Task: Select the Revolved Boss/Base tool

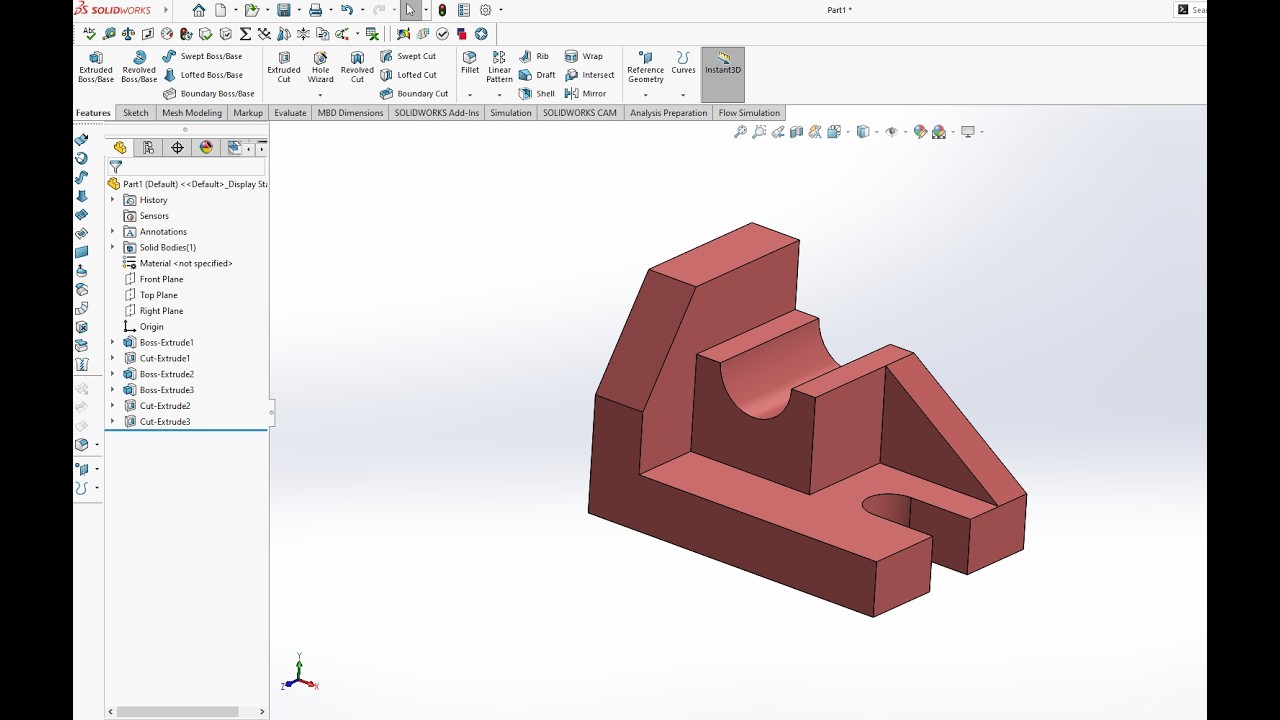Action: (139, 67)
